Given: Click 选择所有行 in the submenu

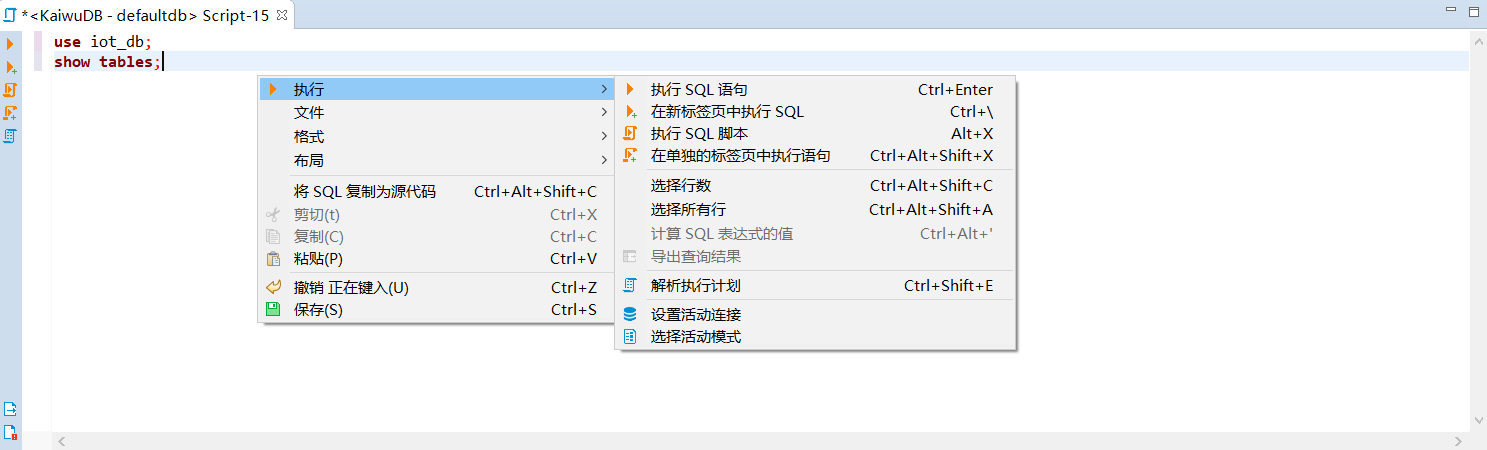Looking at the screenshot, I should coord(688,210).
